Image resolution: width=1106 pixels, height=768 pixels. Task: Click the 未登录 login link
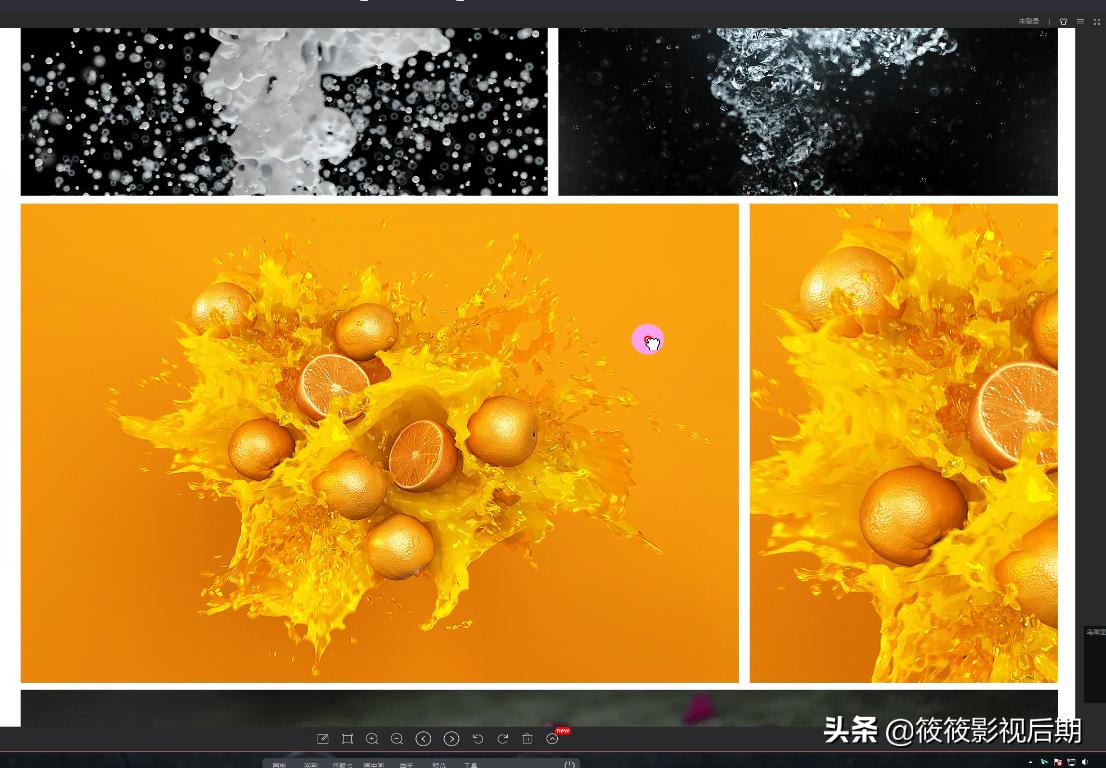[x=1028, y=21]
